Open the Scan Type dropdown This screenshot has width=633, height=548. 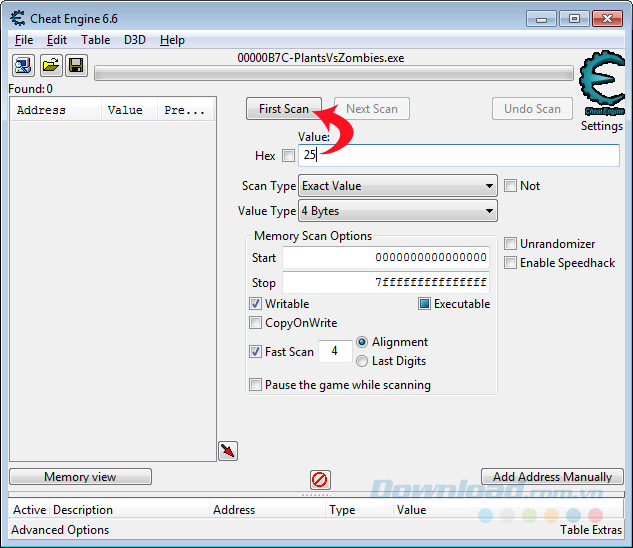click(398, 186)
